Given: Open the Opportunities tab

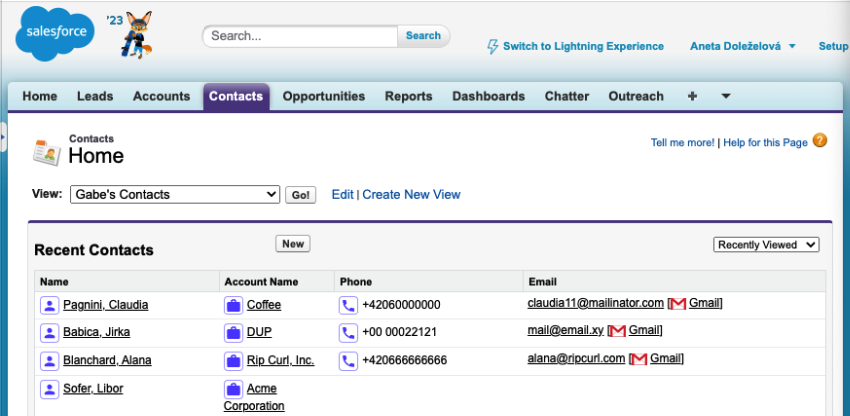Looking at the screenshot, I should coord(324,97).
